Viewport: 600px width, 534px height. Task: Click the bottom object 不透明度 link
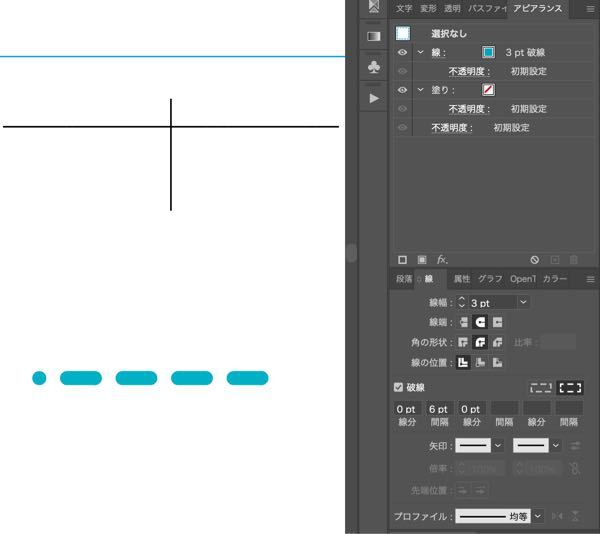coord(452,128)
